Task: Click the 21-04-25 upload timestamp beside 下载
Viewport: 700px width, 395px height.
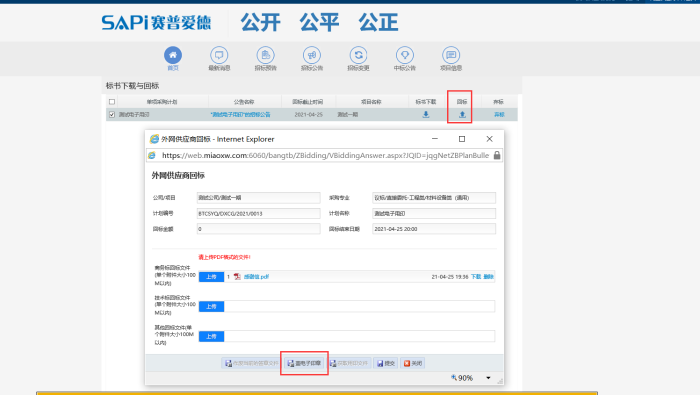Action: click(450, 277)
